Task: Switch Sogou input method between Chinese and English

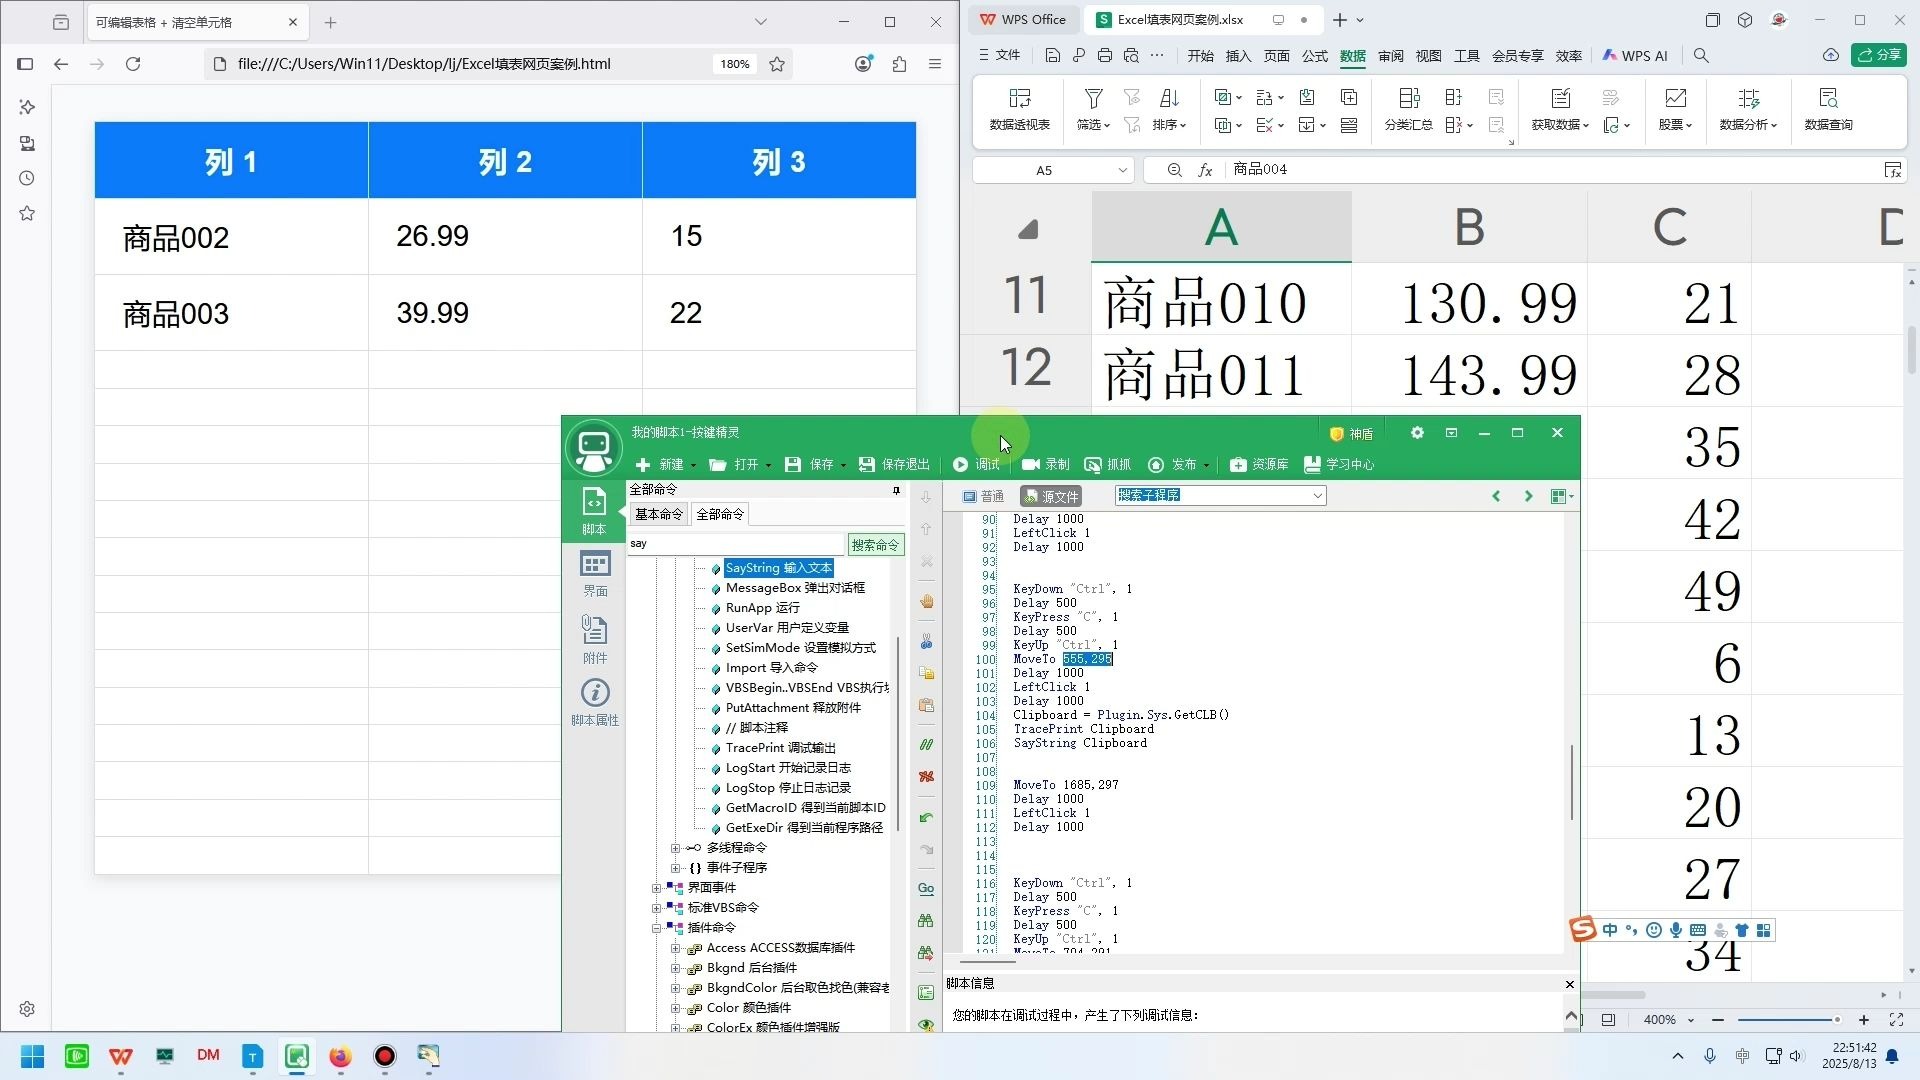Action: coord(1610,930)
